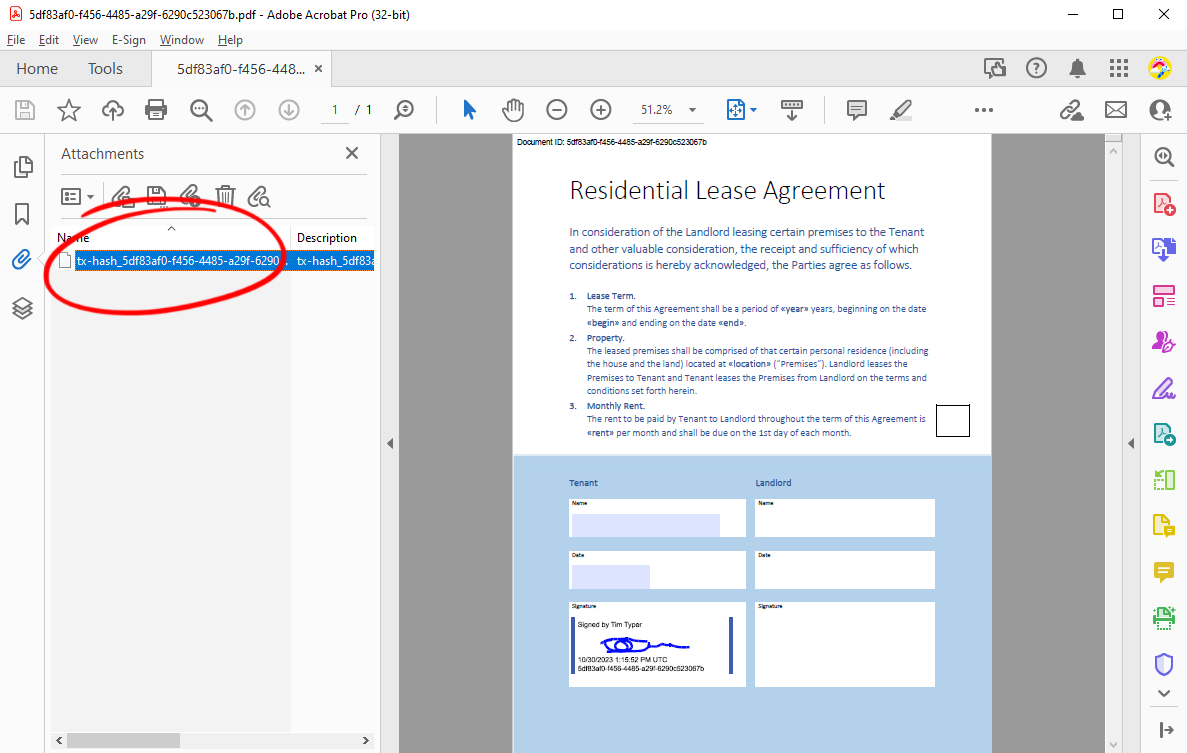Expand the 51.2% zoom level dropdown
This screenshot has height=753, width=1187.
692,110
